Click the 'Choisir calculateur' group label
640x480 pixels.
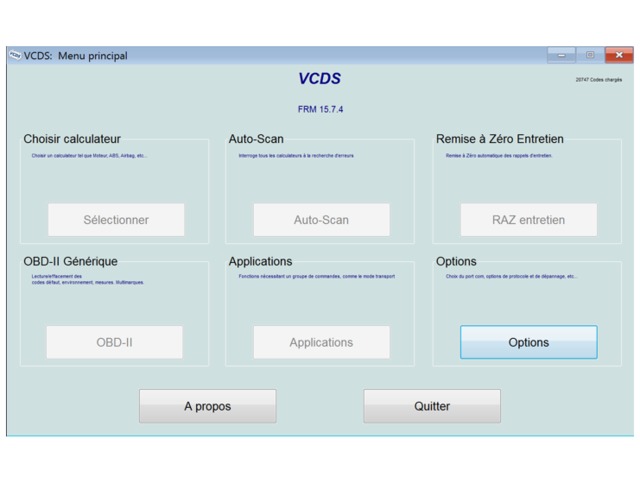(x=72, y=139)
